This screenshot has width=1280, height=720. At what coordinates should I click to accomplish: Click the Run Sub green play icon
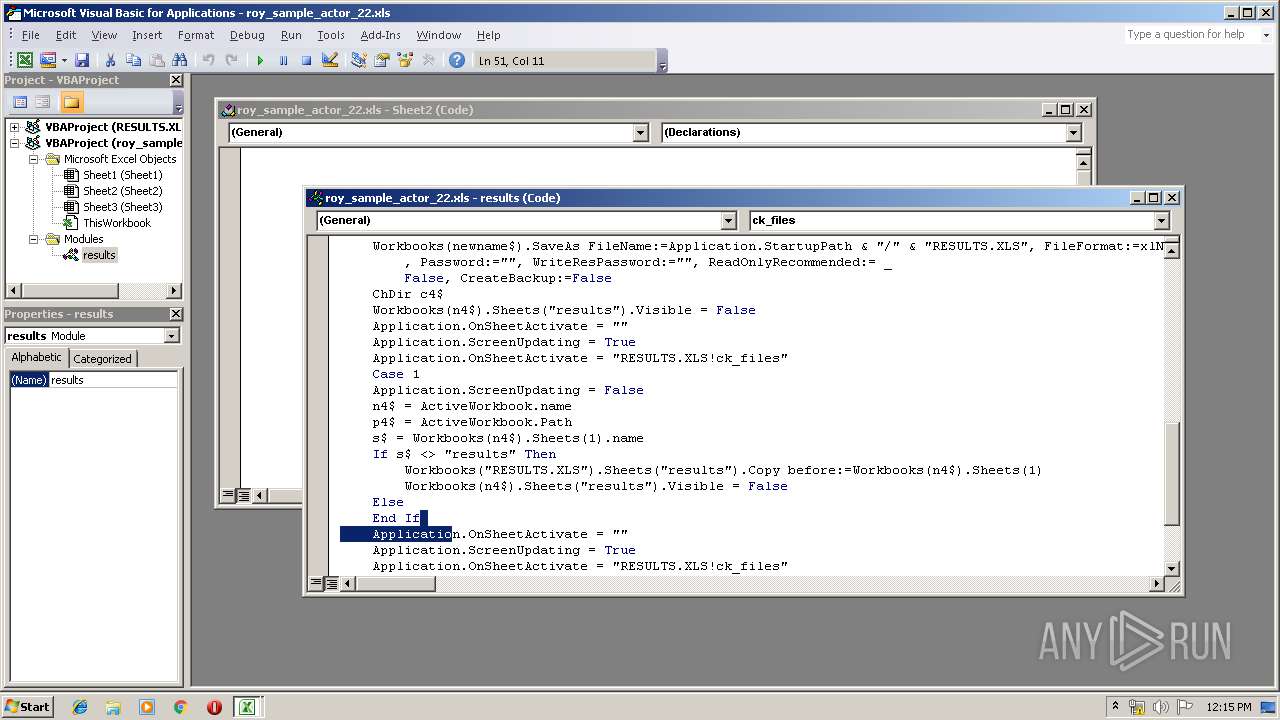point(260,61)
